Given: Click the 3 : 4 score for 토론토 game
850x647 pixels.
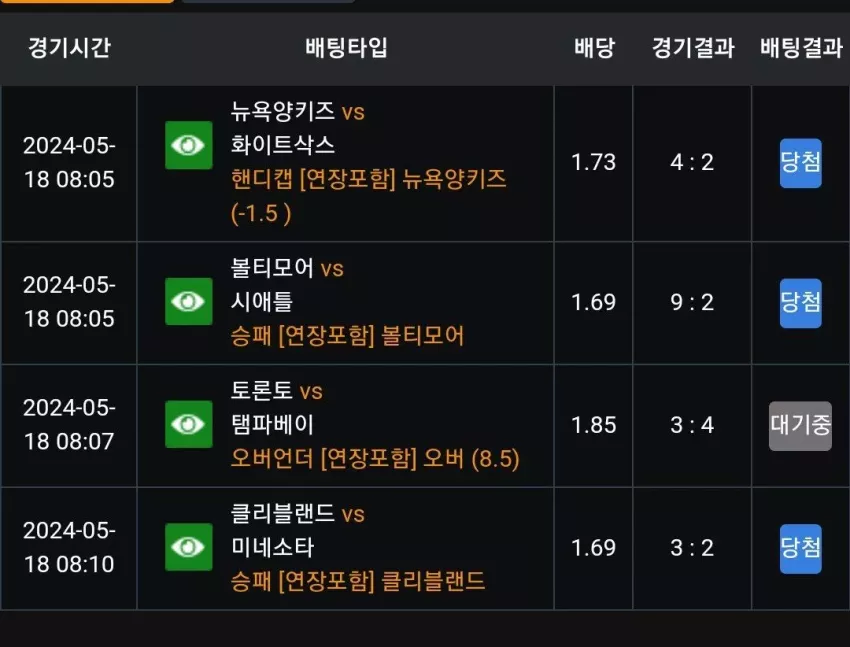Looking at the screenshot, I should pyautogui.click(x=692, y=425).
